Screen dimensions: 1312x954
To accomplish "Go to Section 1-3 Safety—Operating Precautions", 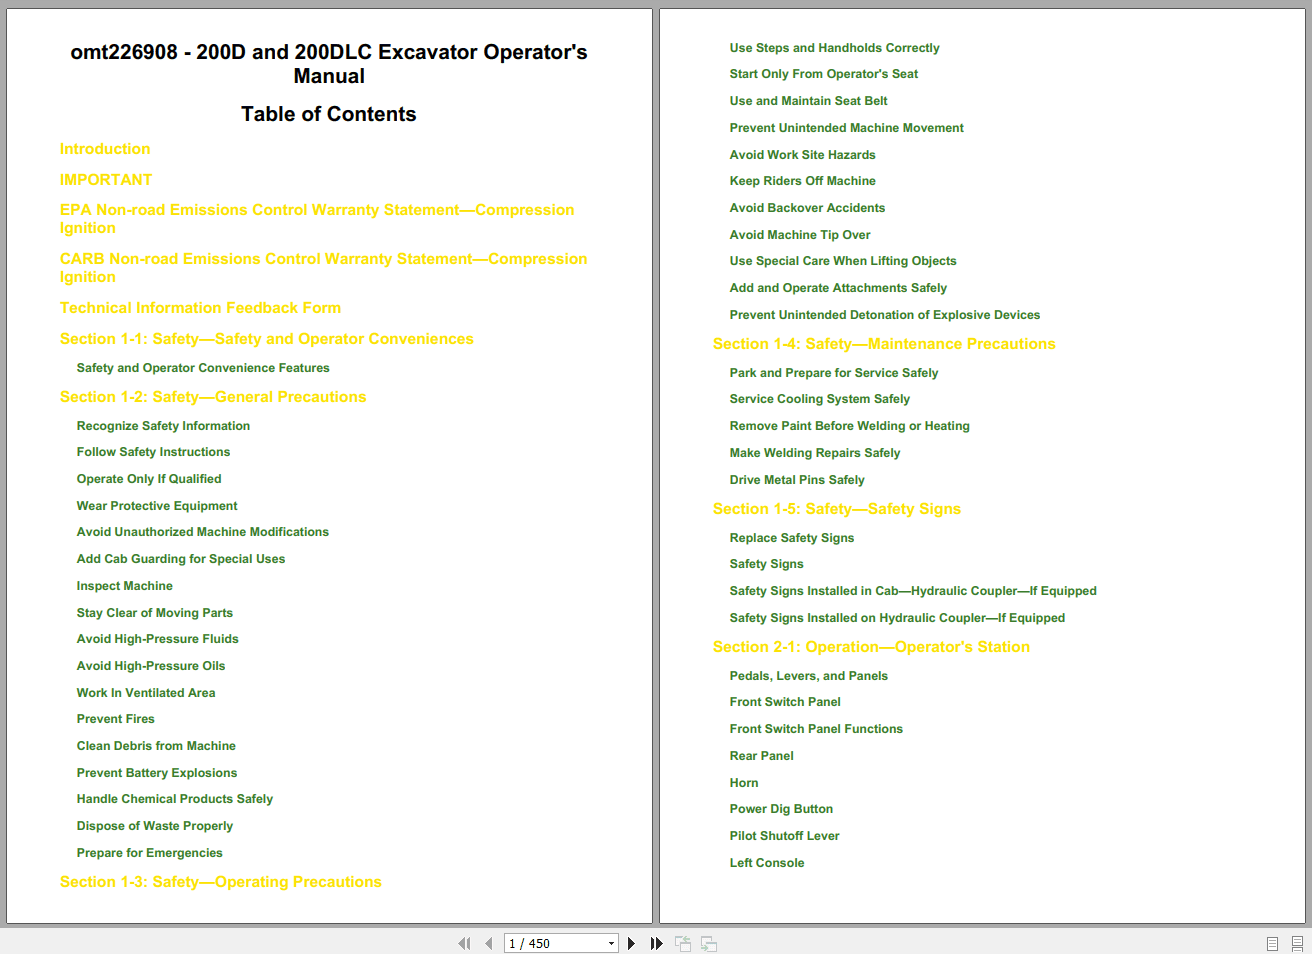I will [221, 882].
